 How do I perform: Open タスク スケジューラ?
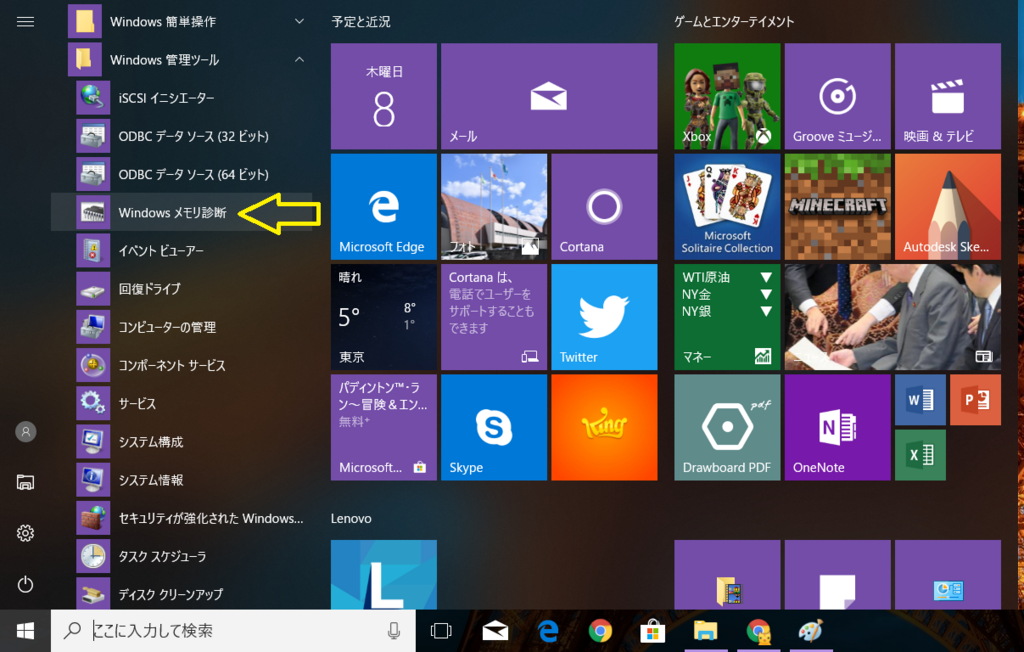[182, 557]
